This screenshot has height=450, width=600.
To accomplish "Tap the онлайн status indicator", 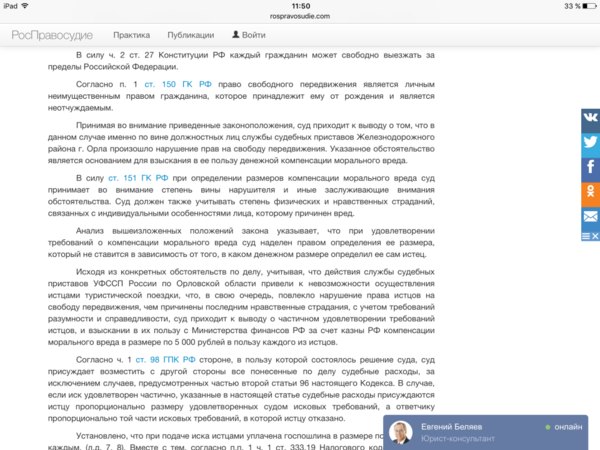I will (564, 427).
